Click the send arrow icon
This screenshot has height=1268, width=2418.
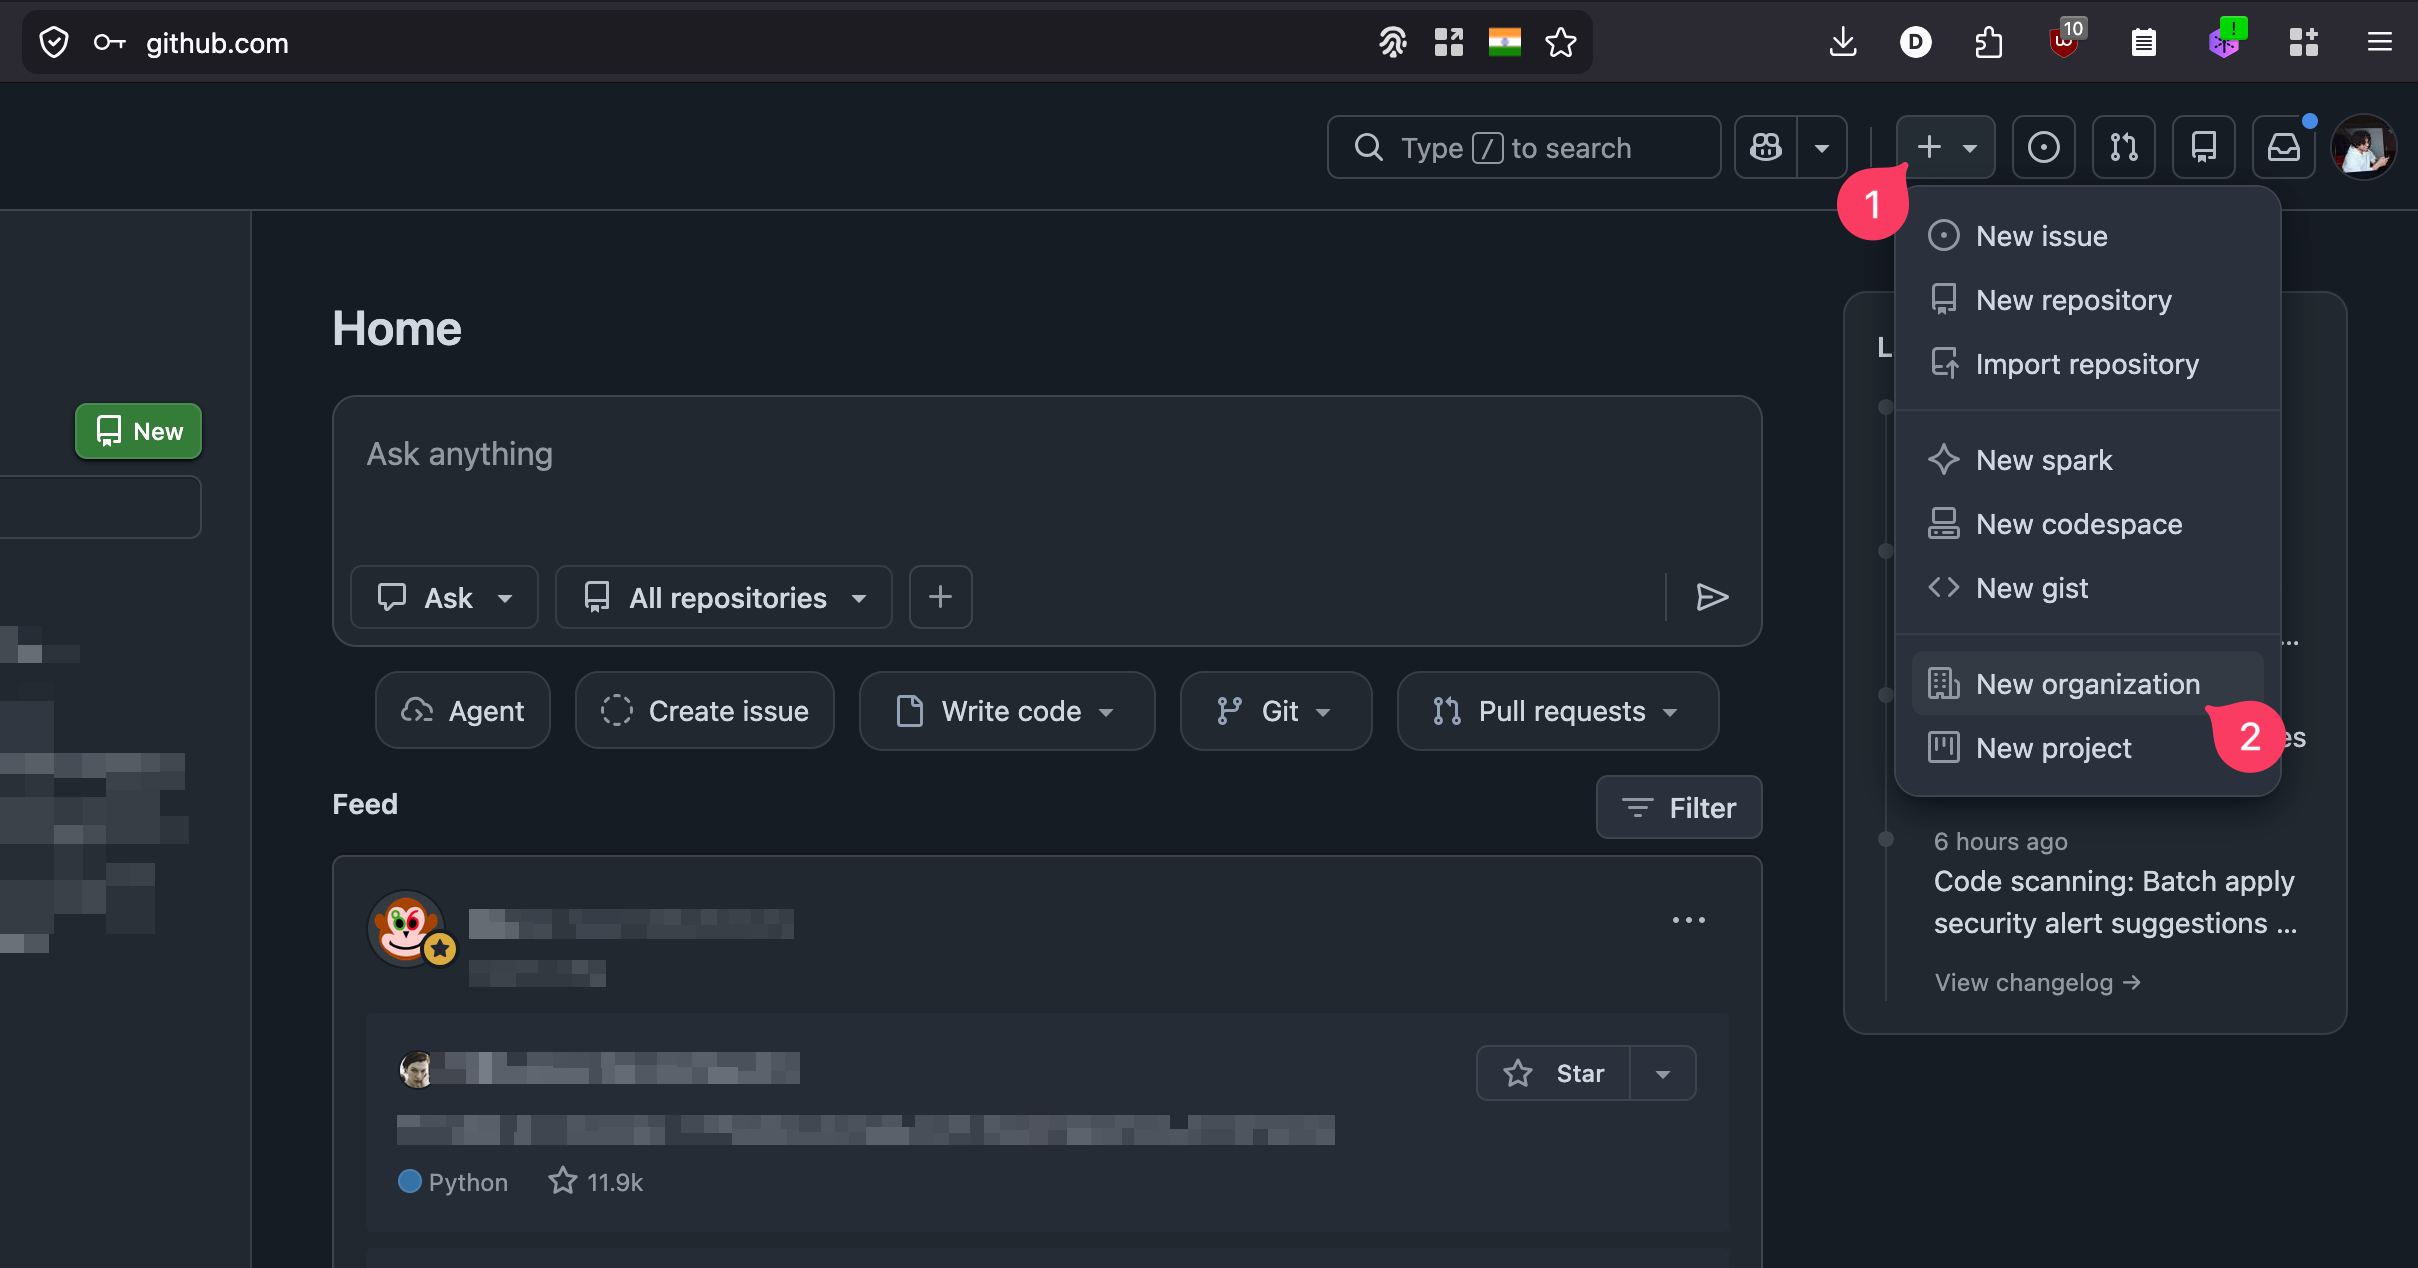point(1712,597)
